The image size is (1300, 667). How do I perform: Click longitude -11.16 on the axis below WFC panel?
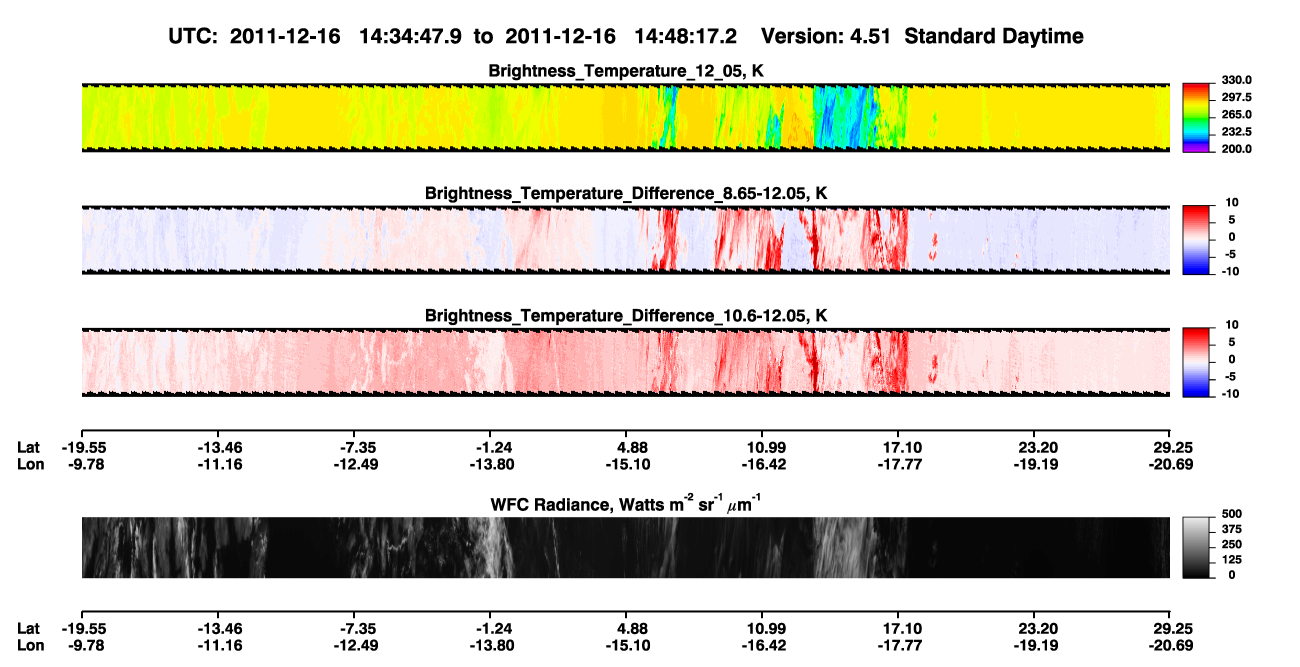218,645
